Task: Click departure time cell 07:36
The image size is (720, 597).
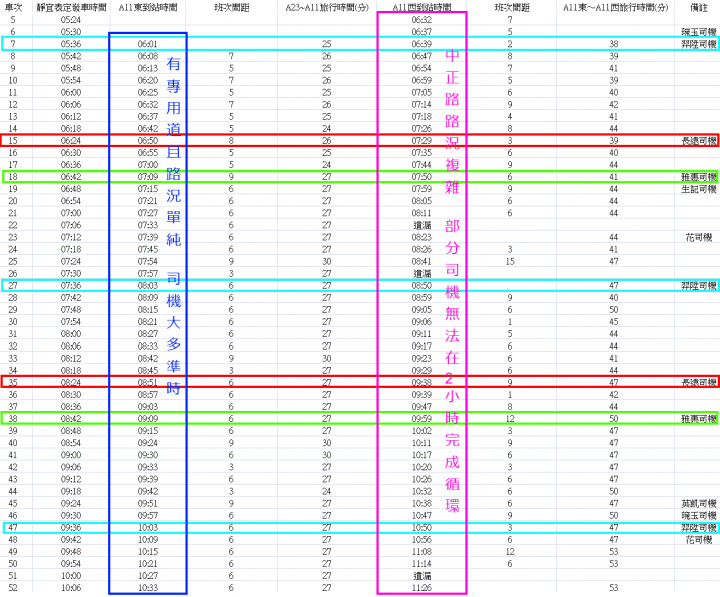Action: point(71,286)
